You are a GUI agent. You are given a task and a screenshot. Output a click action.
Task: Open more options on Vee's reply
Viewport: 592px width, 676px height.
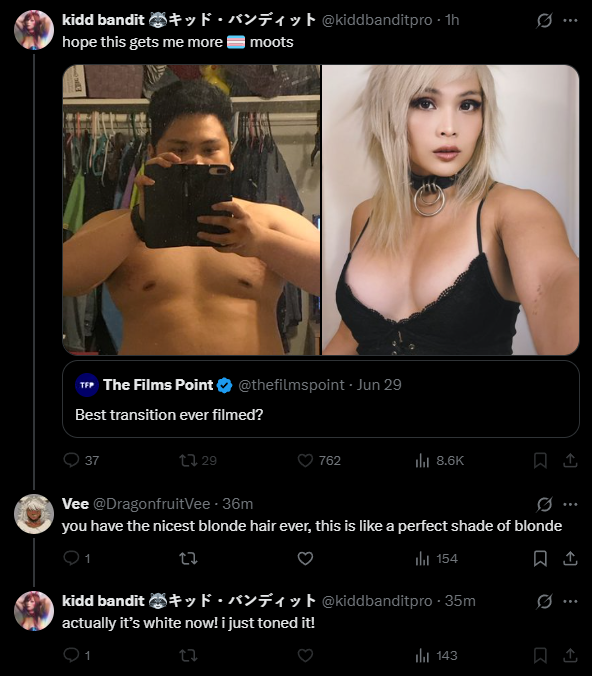[570, 504]
